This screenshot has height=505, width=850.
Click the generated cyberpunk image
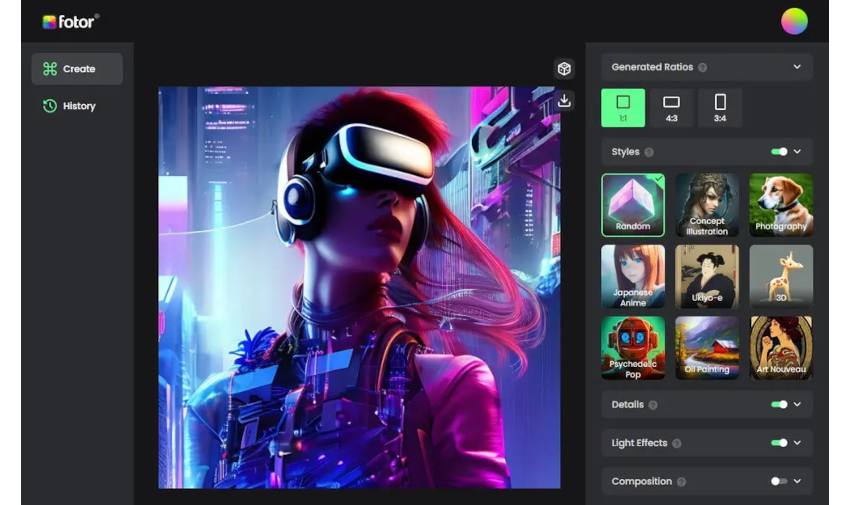359,288
